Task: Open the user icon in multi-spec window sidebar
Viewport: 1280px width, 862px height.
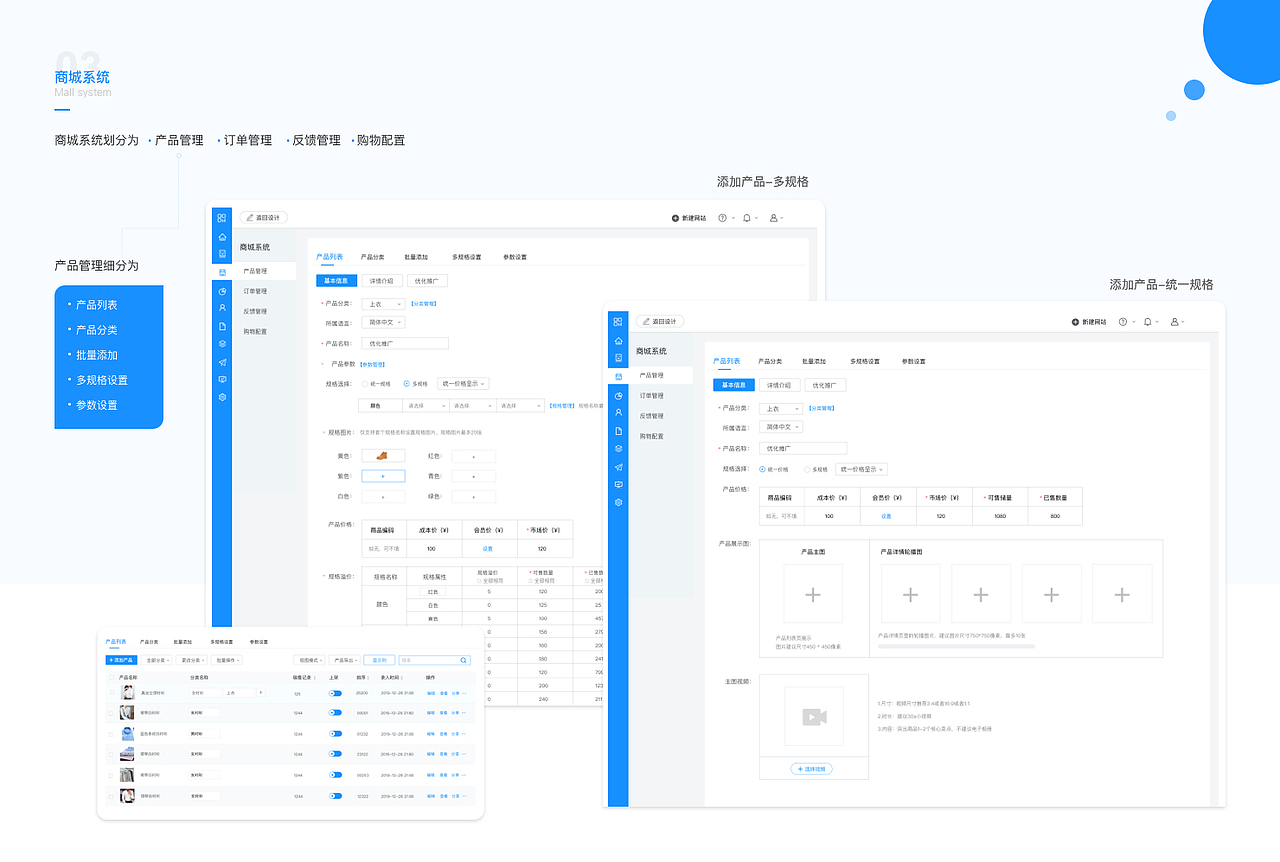Action: [222, 308]
